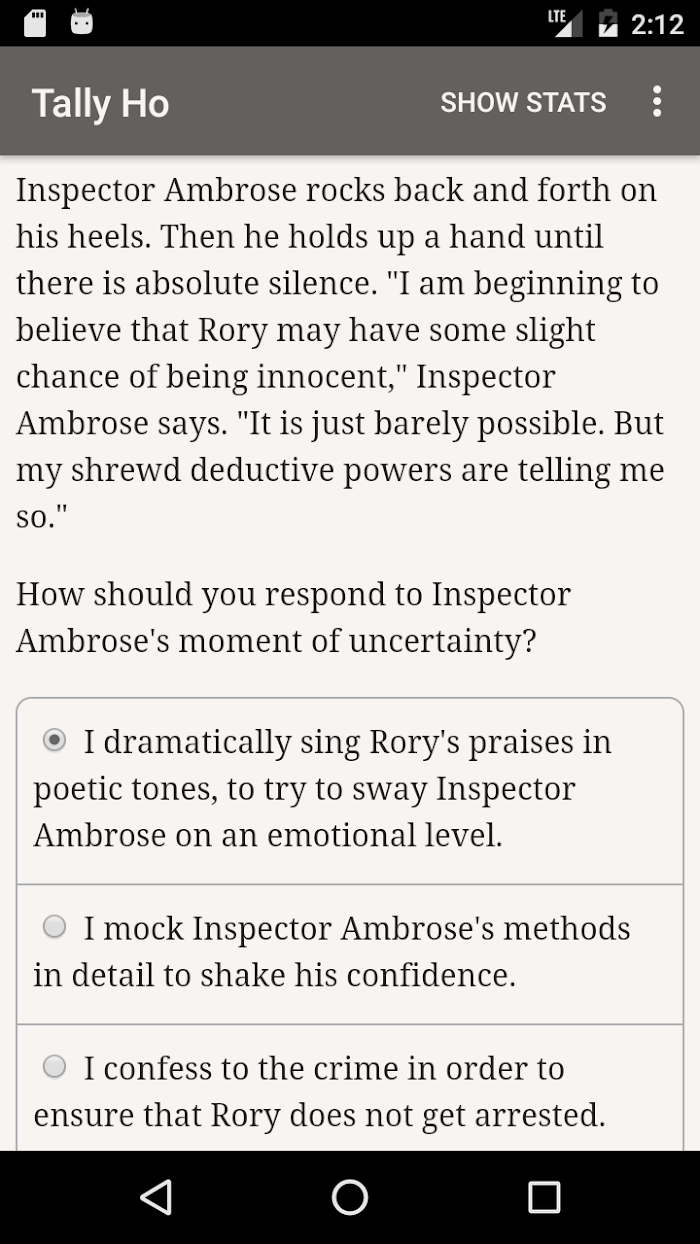Tap the recent apps square icon
The width and height of the screenshot is (700, 1244).
(x=544, y=1197)
